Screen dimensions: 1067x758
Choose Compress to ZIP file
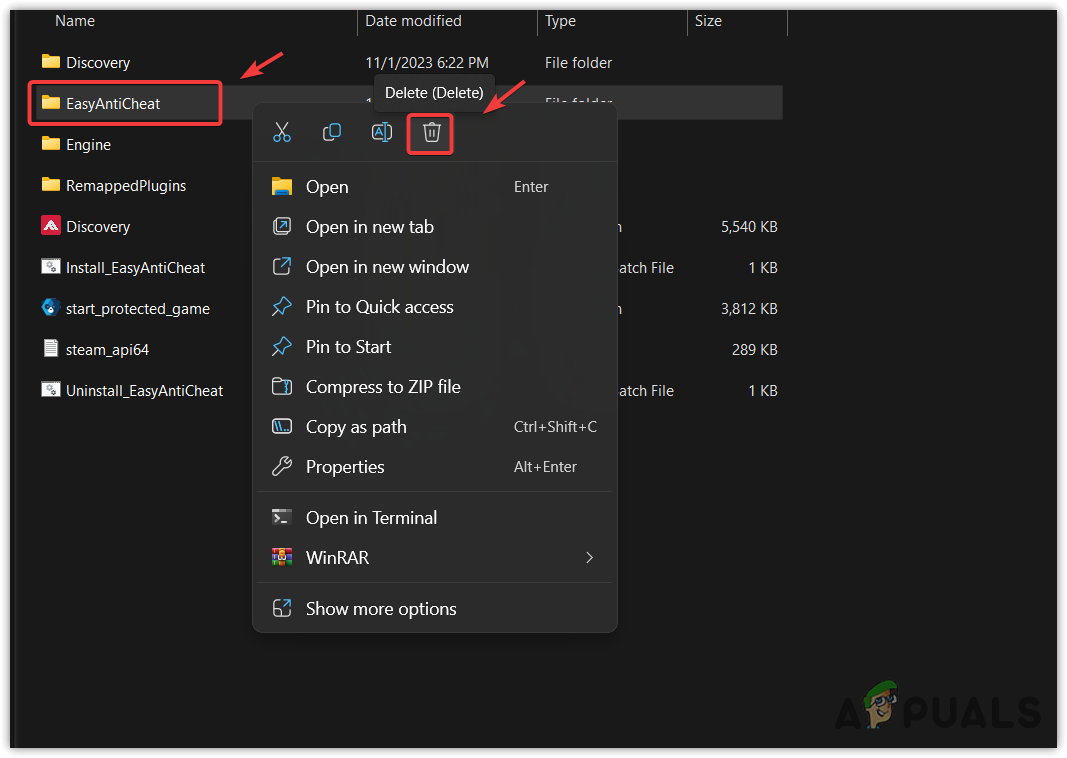(x=435, y=387)
